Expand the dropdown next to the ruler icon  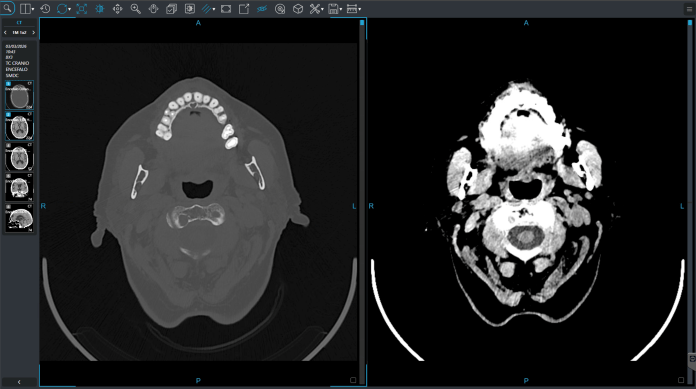tap(360, 9)
